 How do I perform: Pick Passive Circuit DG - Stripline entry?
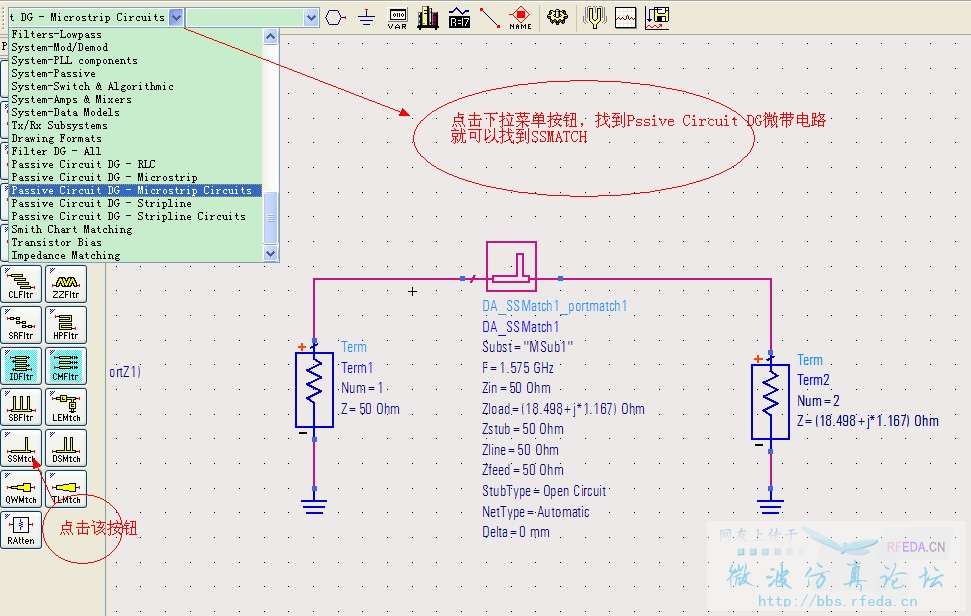pyautogui.click(x=135, y=204)
